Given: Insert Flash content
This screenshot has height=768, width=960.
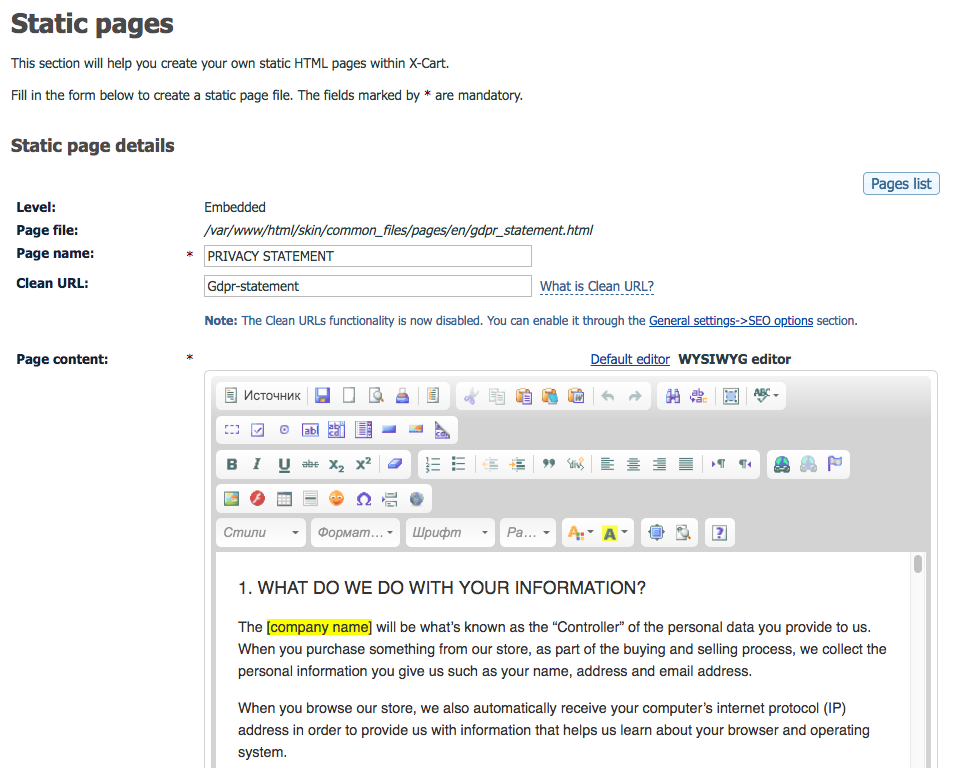Looking at the screenshot, I should [x=258, y=499].
